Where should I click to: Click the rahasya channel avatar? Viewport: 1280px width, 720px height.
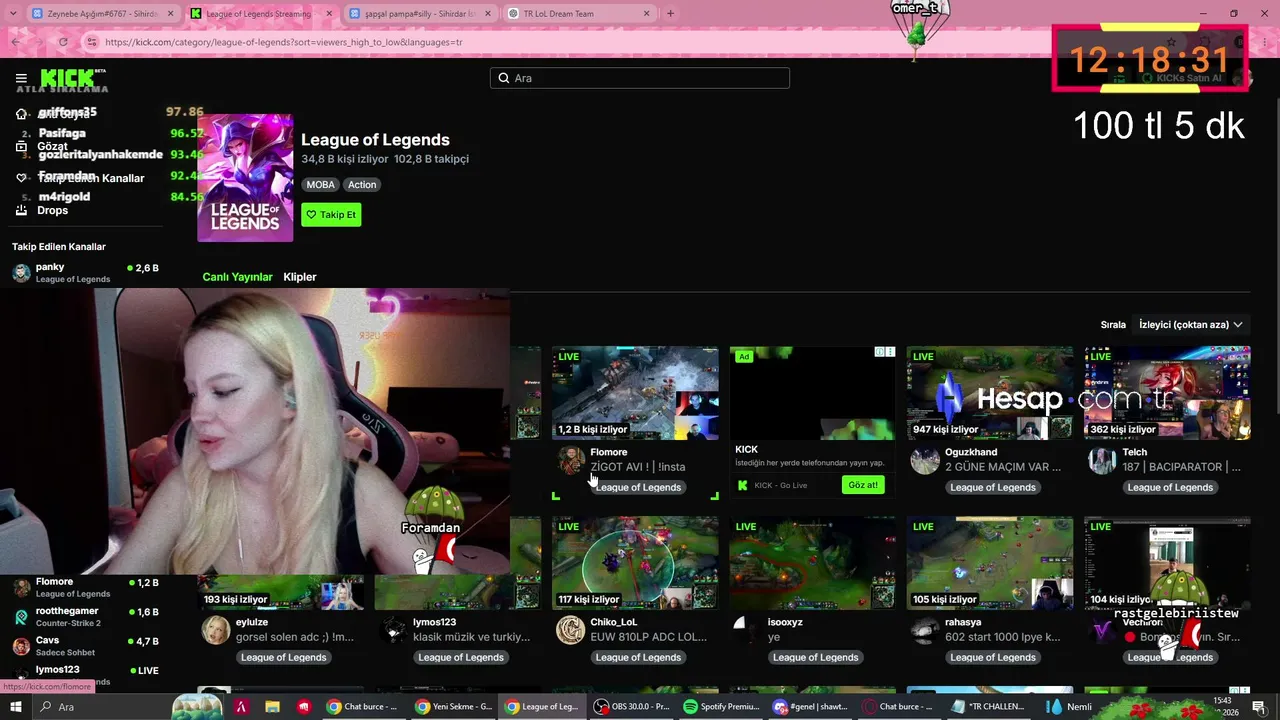click(x=926, y=631)
